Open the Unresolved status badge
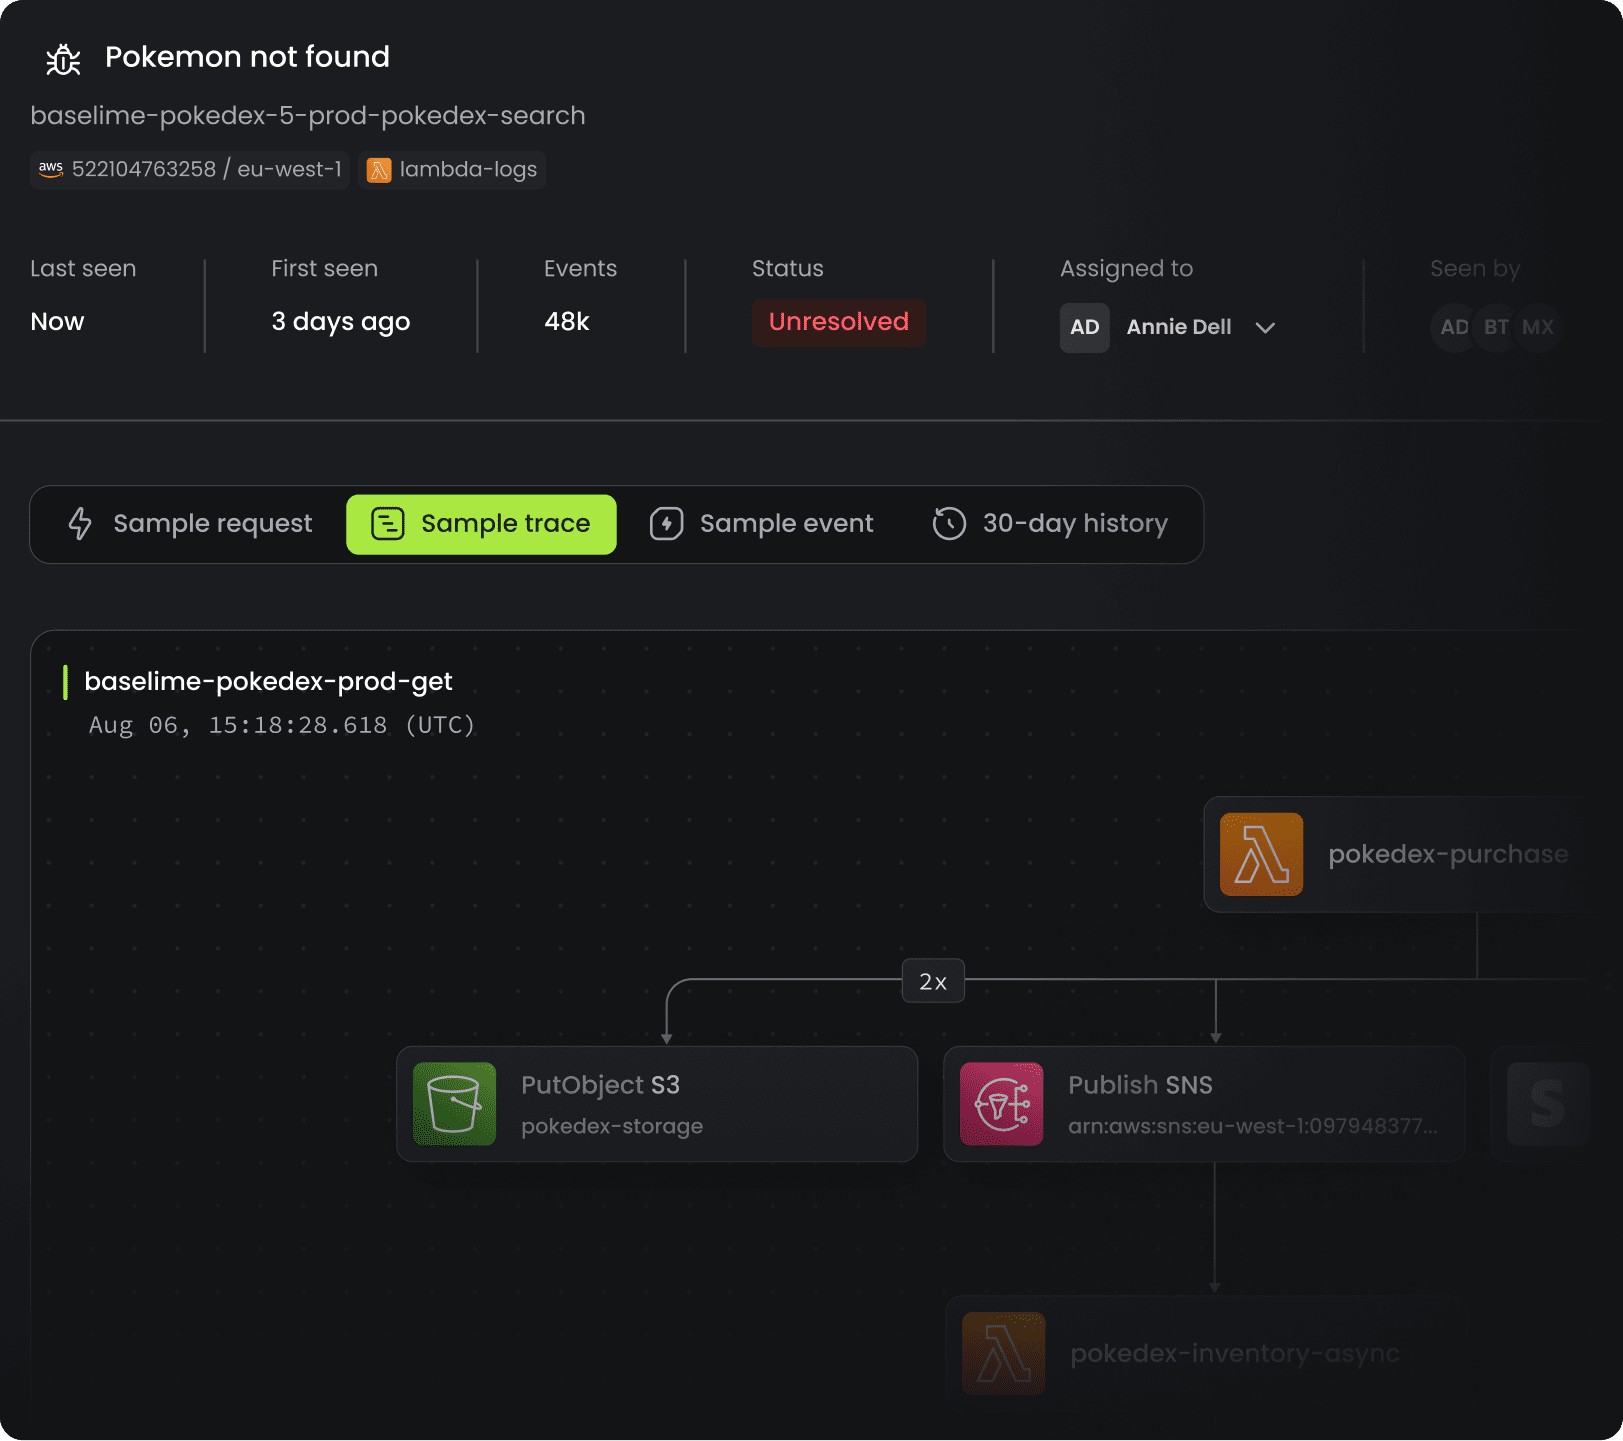The width and height of the screenshot is (1623, 1441). coord(838,322)
